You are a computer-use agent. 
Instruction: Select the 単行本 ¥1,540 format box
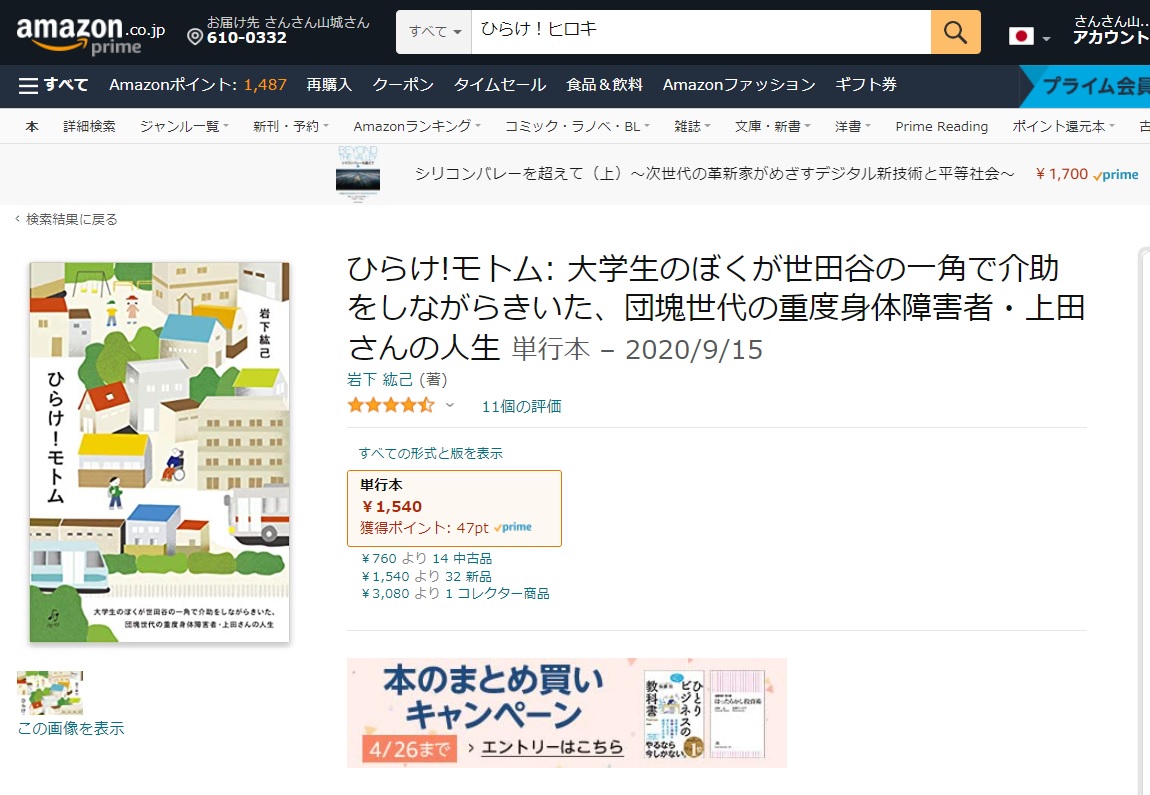tap(455, 508)
